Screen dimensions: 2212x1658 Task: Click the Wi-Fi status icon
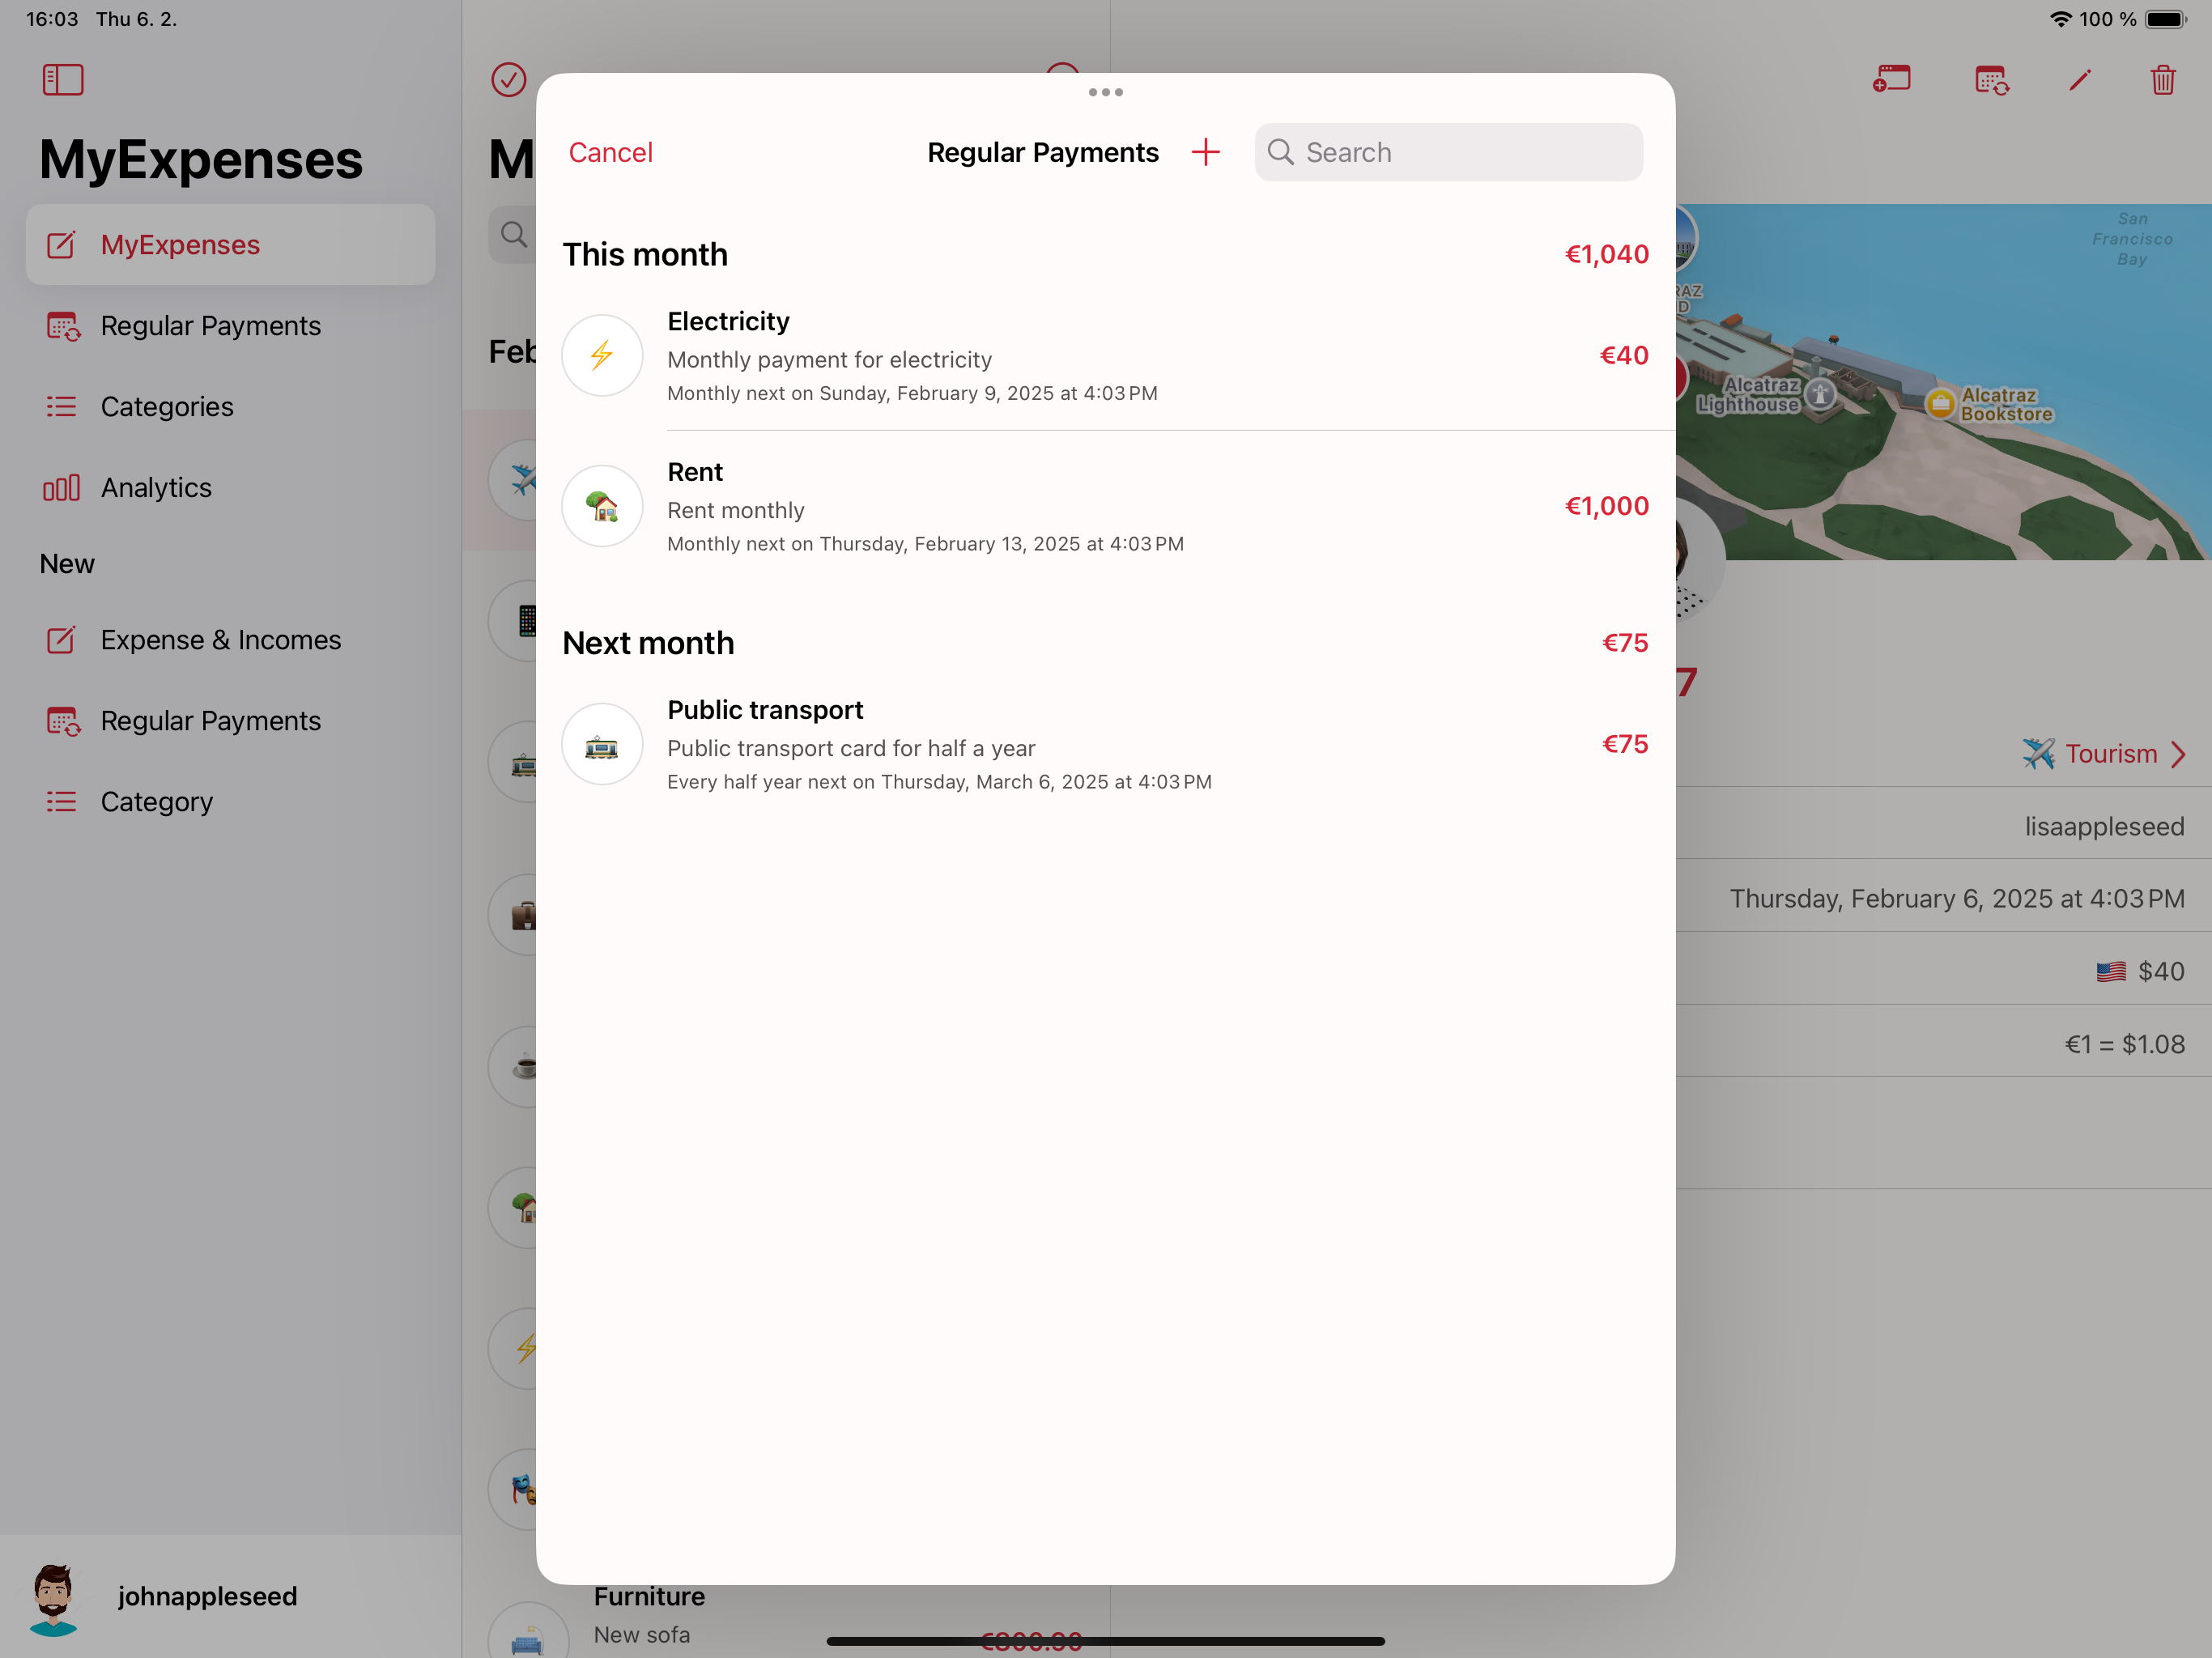2061,19
